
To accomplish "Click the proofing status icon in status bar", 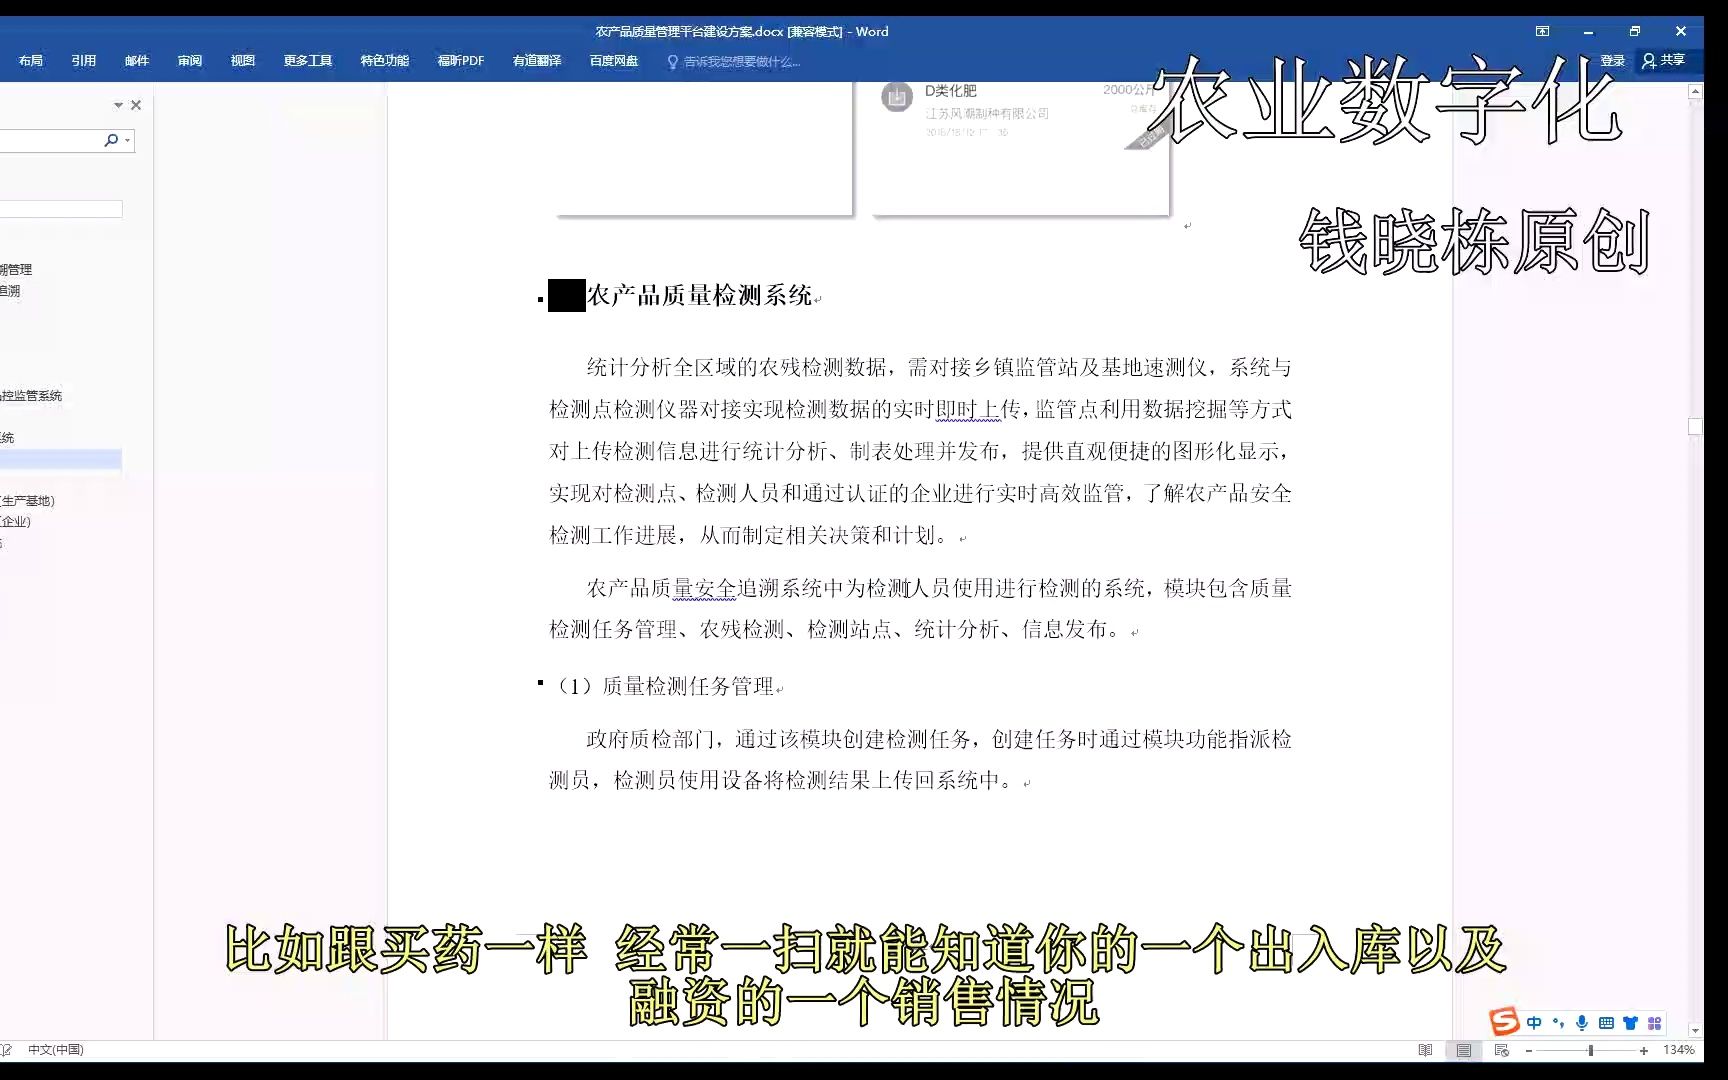I will (6, 1050).
